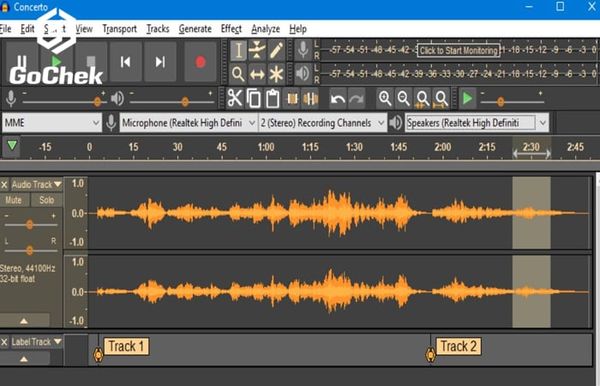Viewport: 600px width, 386px height.
Task: Open the Help menu
Action: [298, 29]
